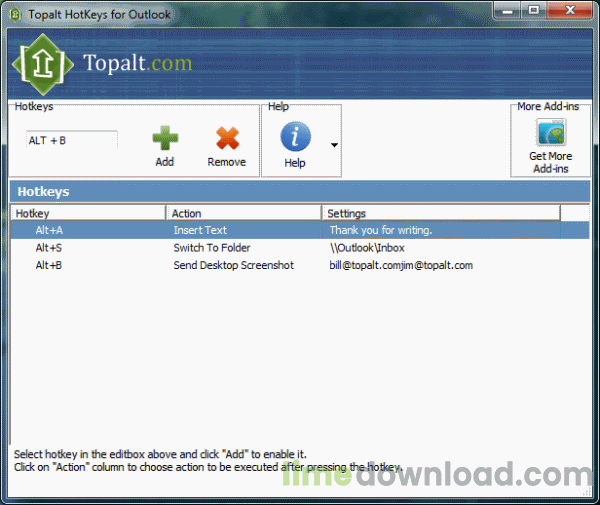Click the Topalt logo diamond icon
The image size is (600, 505).
click(43, 64)
